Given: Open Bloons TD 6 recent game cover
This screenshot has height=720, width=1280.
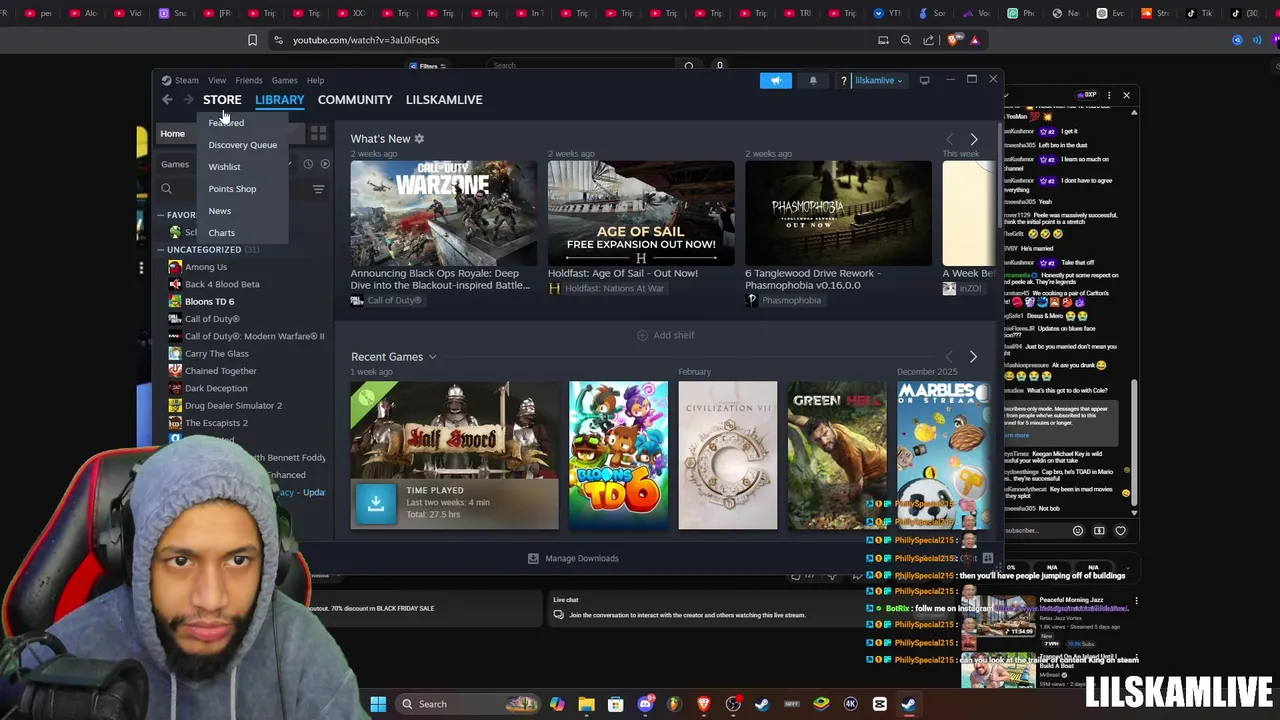Looking at the screenshot, I should tap(618, 455).
